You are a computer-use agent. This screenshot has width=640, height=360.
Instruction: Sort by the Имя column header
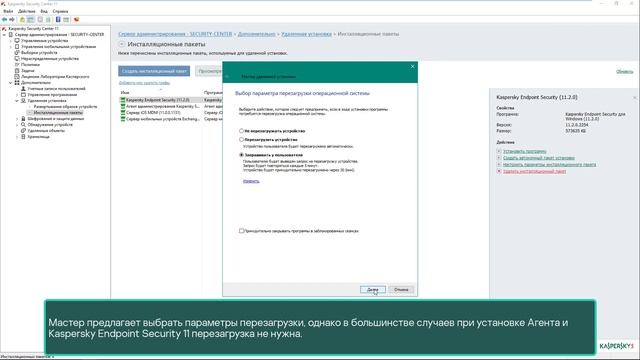(125, 93)
